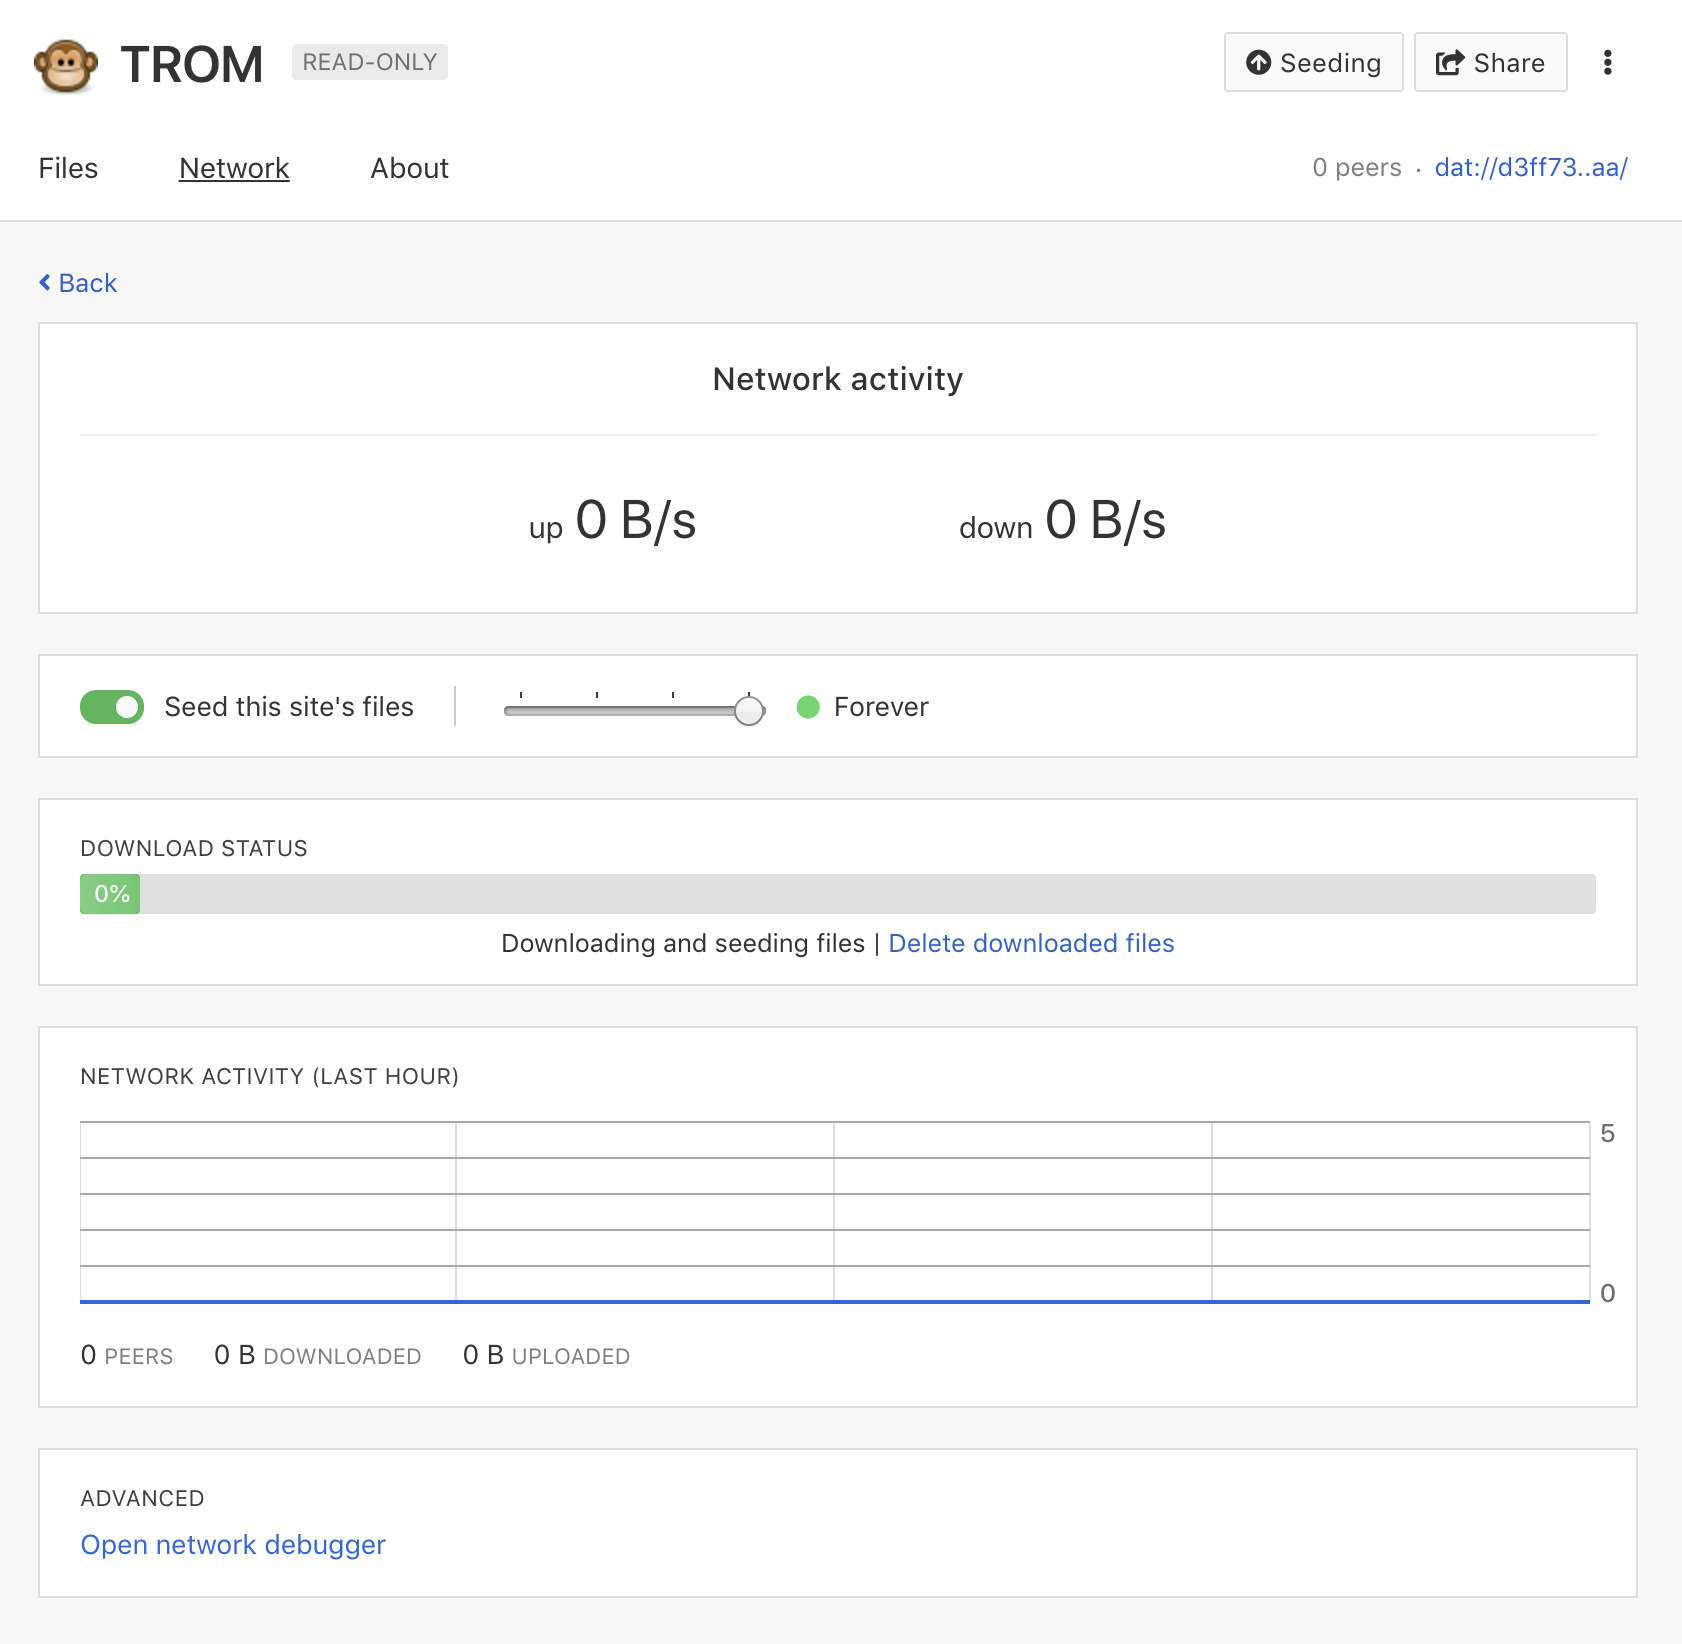The height and width of the screenshot is (1644, 1682).
Task: Toggle off Seed this site's files
Action: point(112,707)
